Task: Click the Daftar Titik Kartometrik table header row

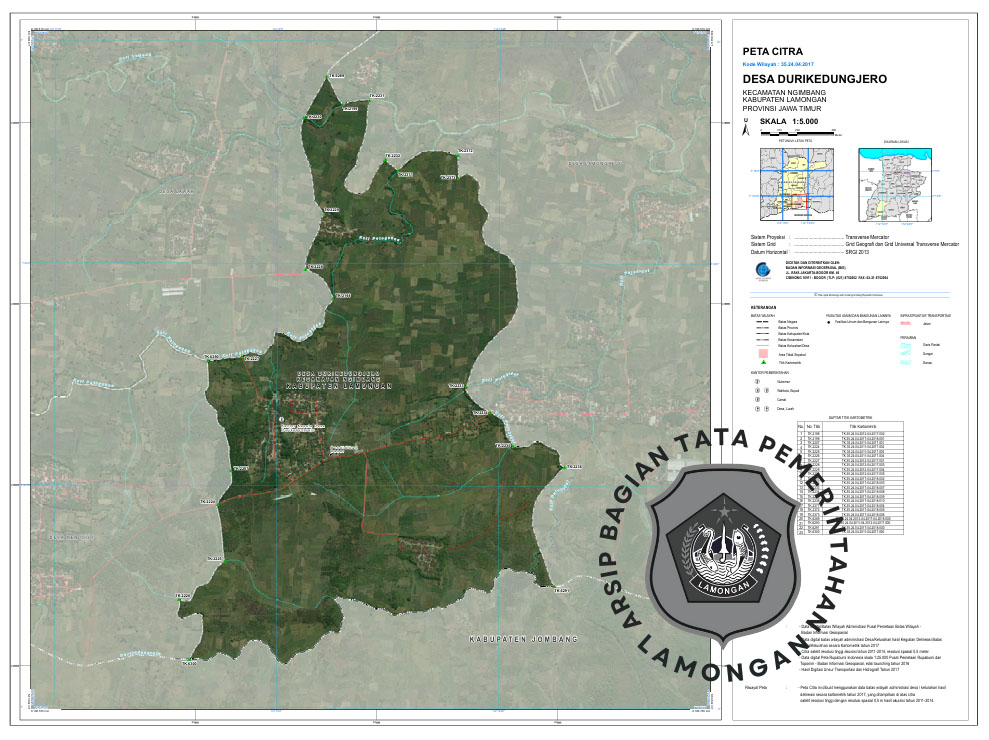Action: tap(851, 425)
